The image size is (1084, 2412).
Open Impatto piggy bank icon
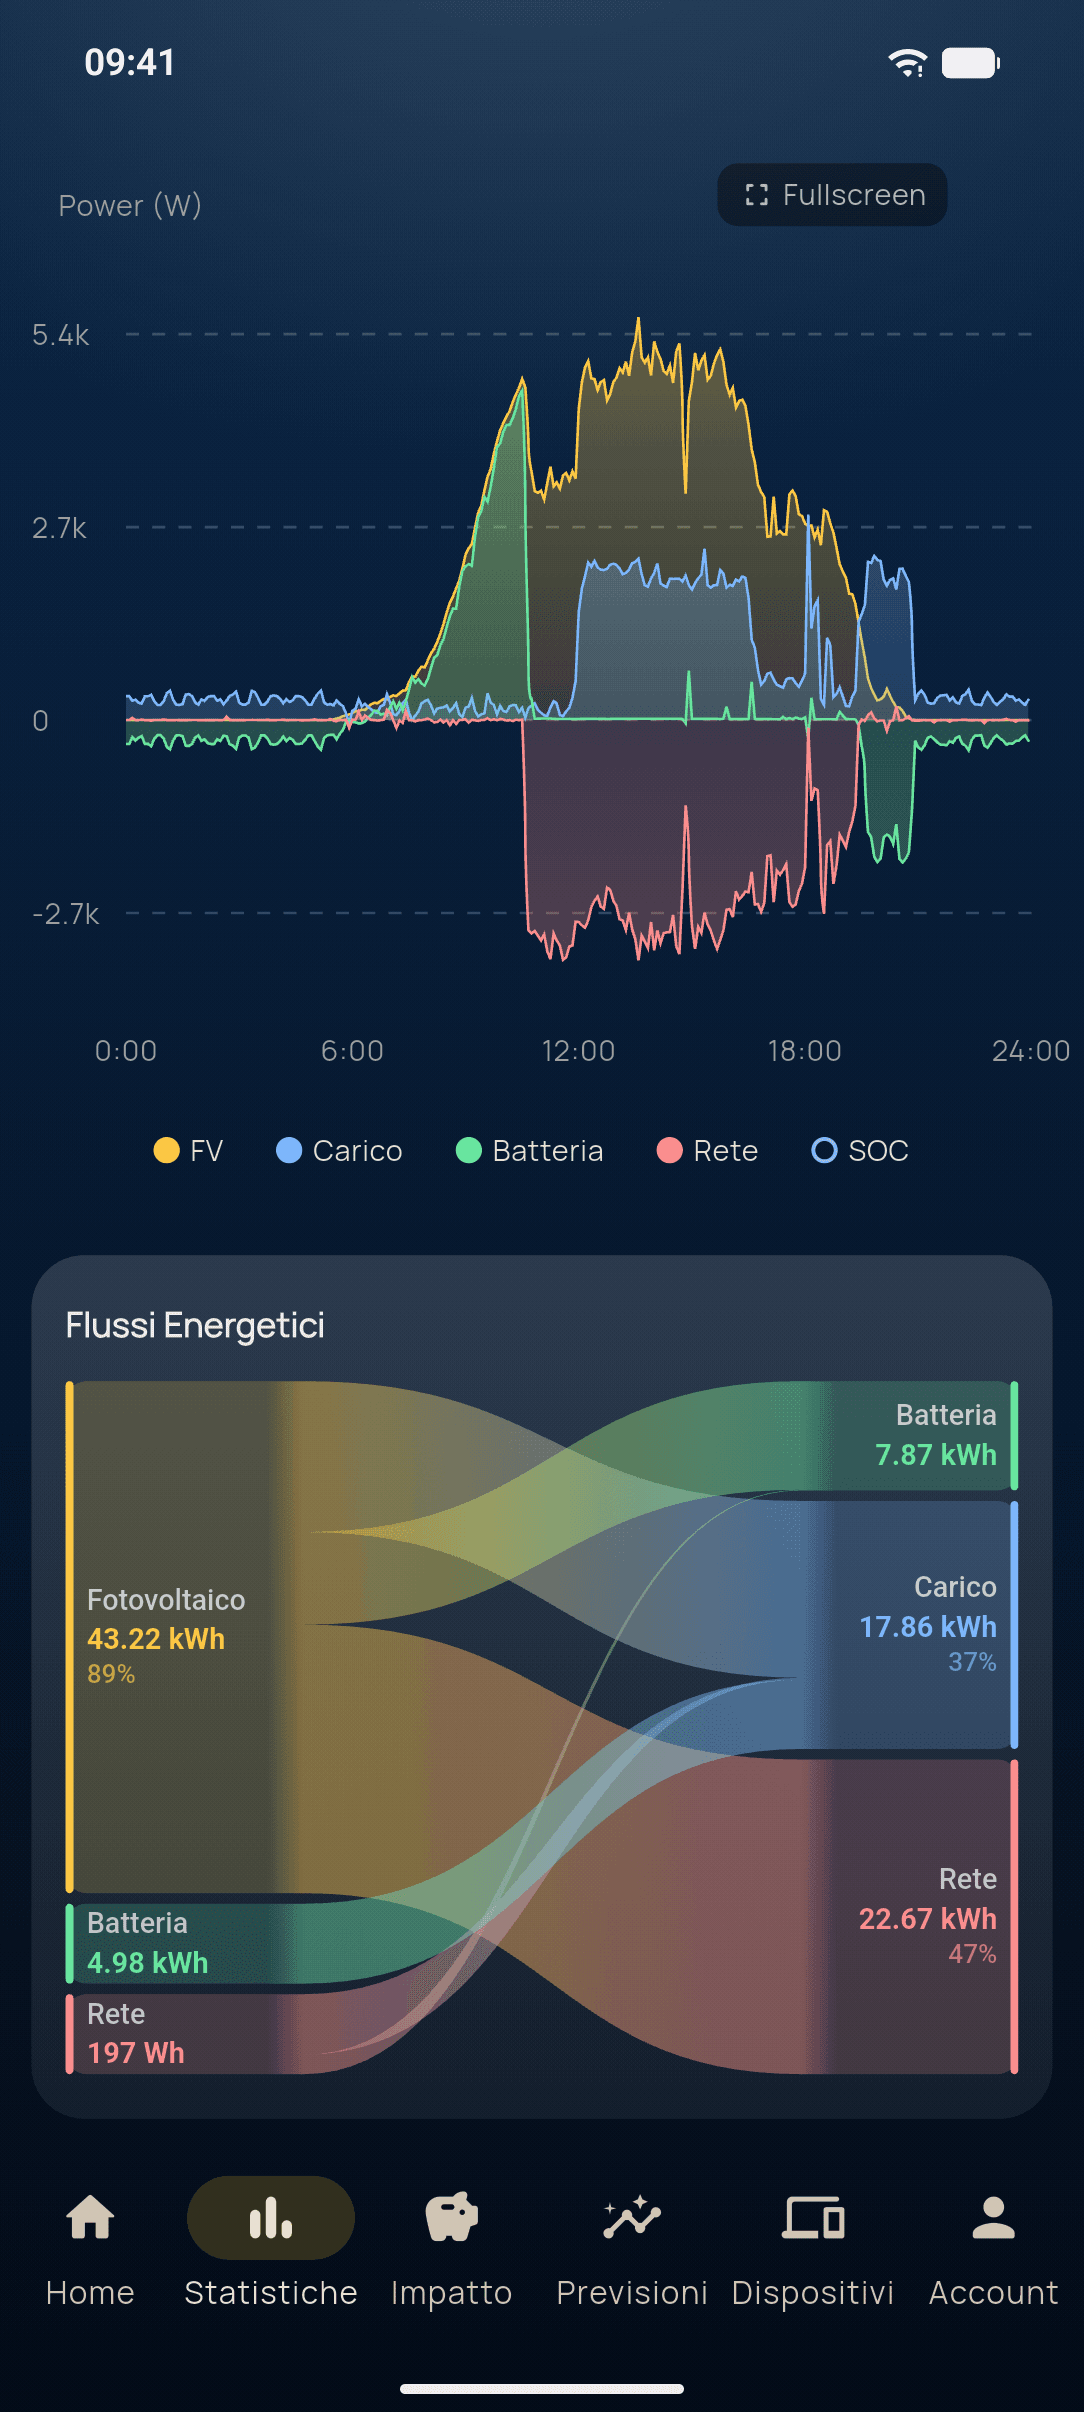[x=452, y=2217]
